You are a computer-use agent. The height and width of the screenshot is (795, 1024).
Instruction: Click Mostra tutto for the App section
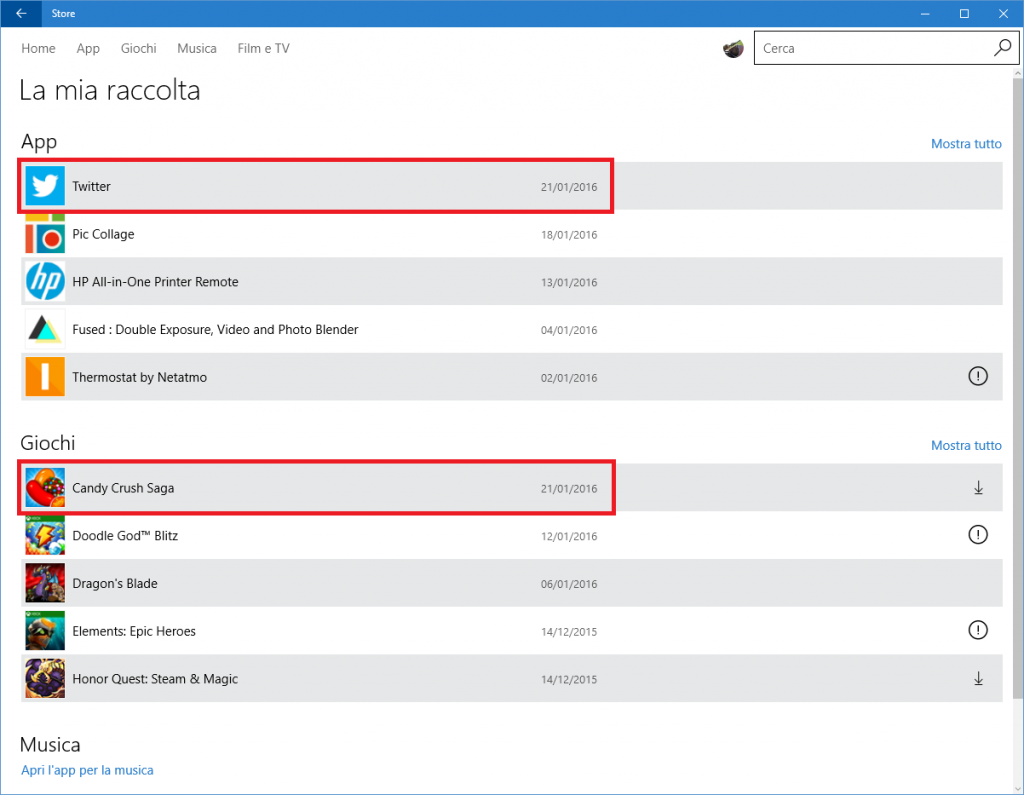(x=966, y=144)
